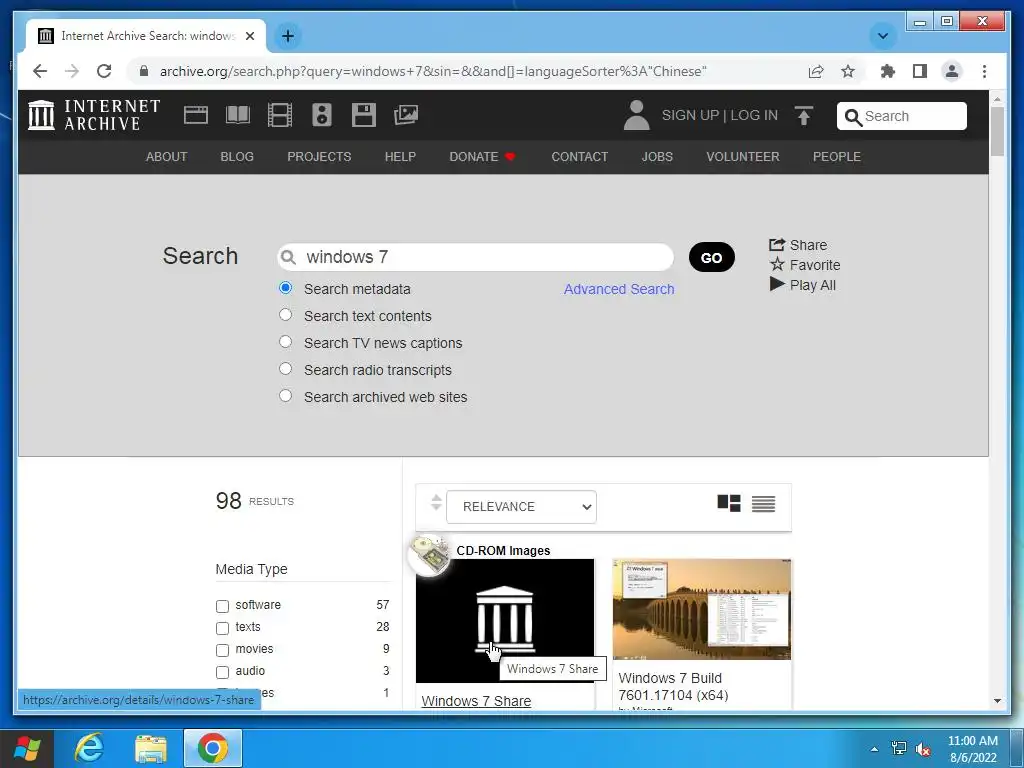Open the RELEVANCE sort dropdown

point(521,507)
